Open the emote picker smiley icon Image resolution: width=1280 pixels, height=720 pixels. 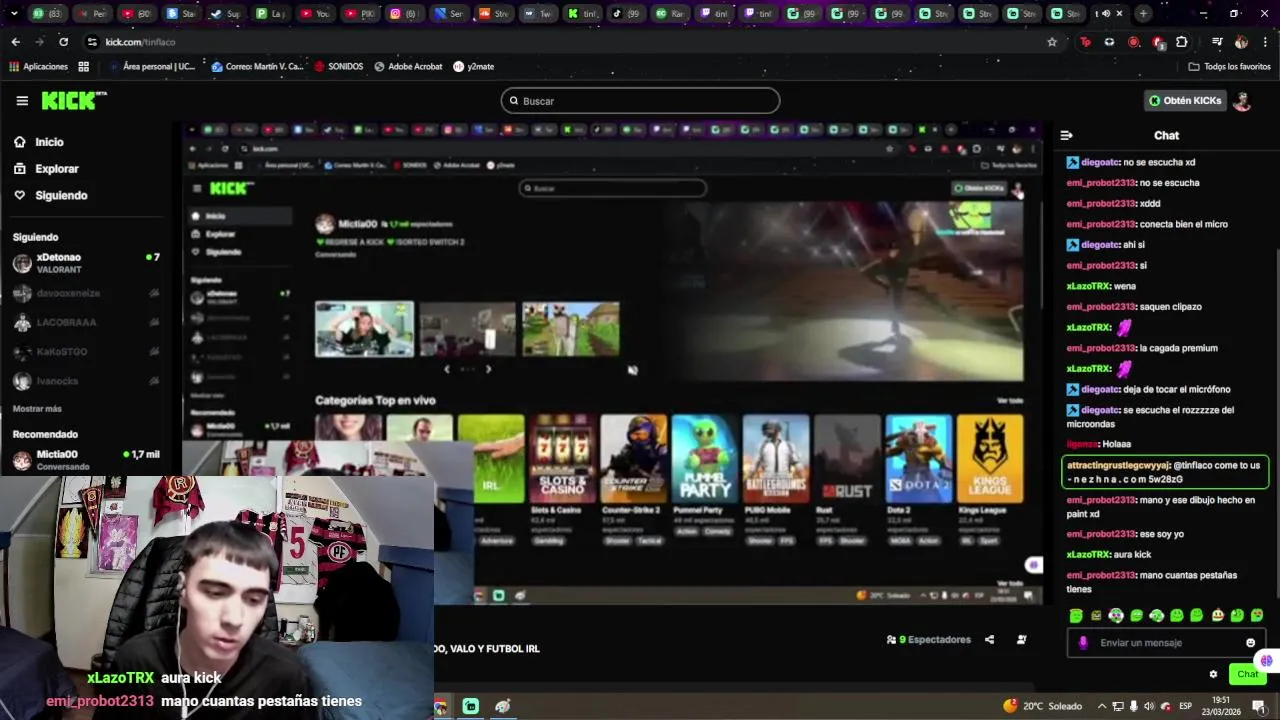[1250, 643]
